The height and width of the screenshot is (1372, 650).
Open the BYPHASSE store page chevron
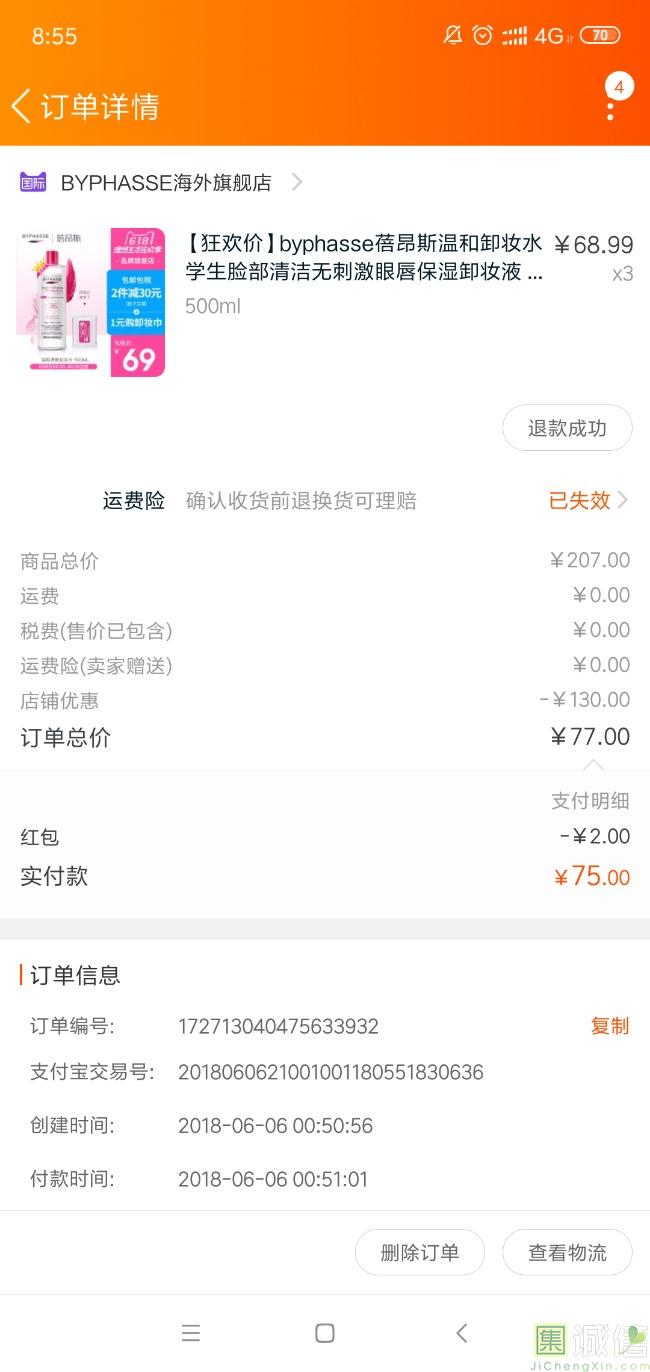tap(296, 182)
